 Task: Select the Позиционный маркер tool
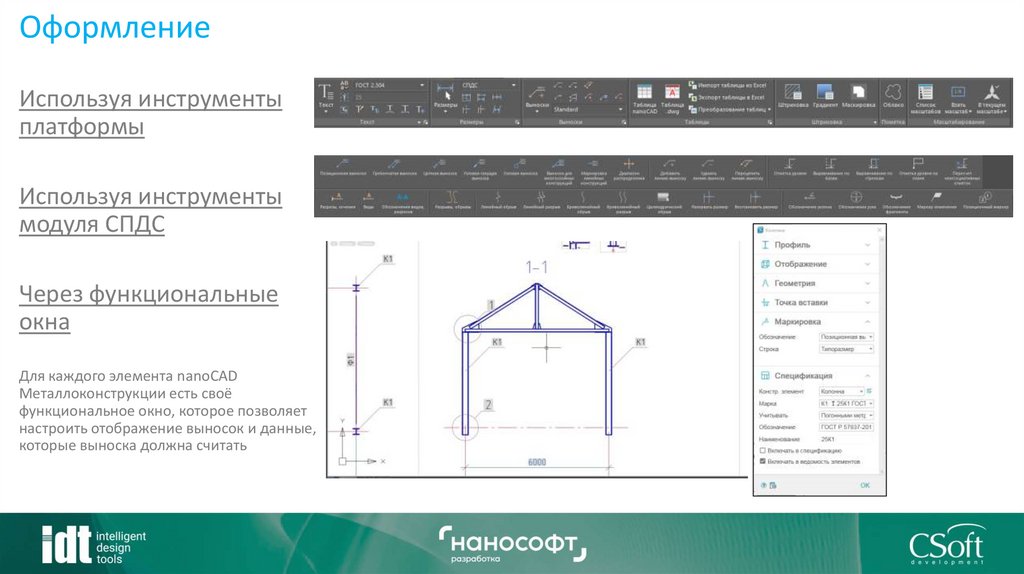coord(985,200)
